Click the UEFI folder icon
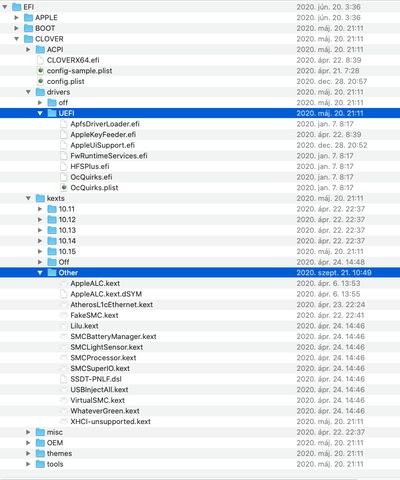Image resolution: width=400 pixels, height=480 pixels. (52, 113)
